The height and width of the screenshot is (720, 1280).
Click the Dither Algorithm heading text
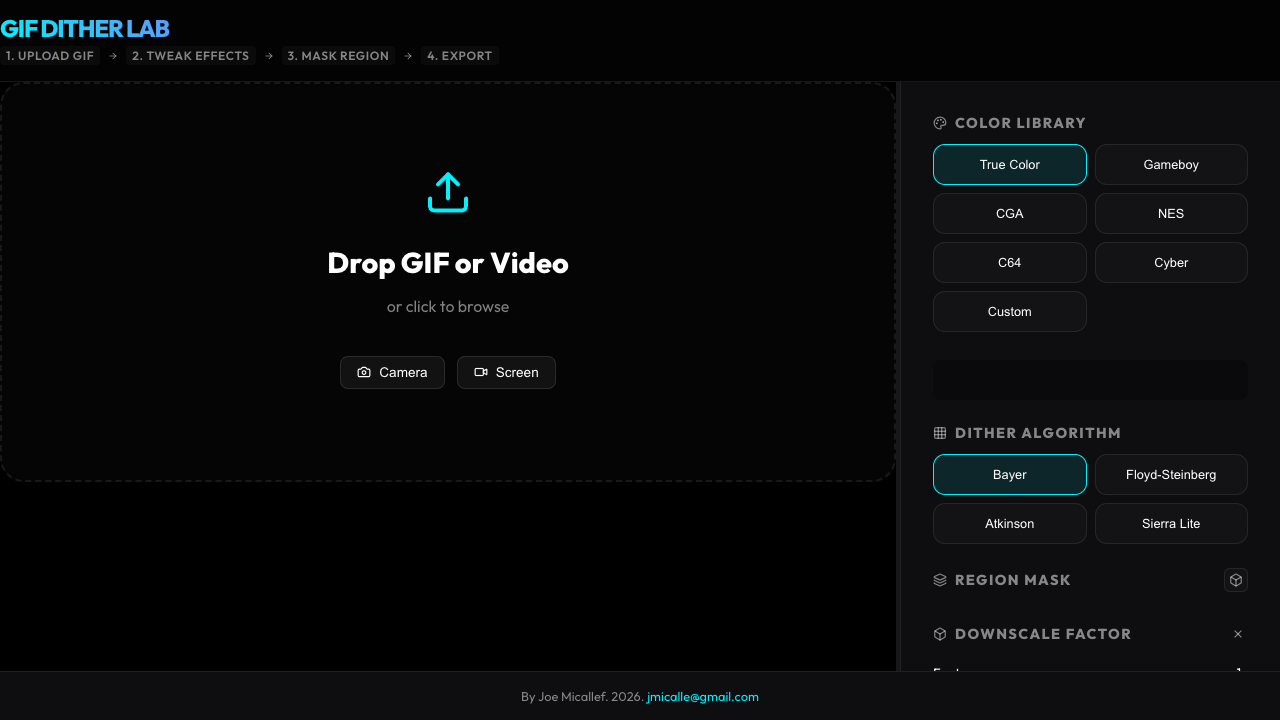(x=1038, y=433)
